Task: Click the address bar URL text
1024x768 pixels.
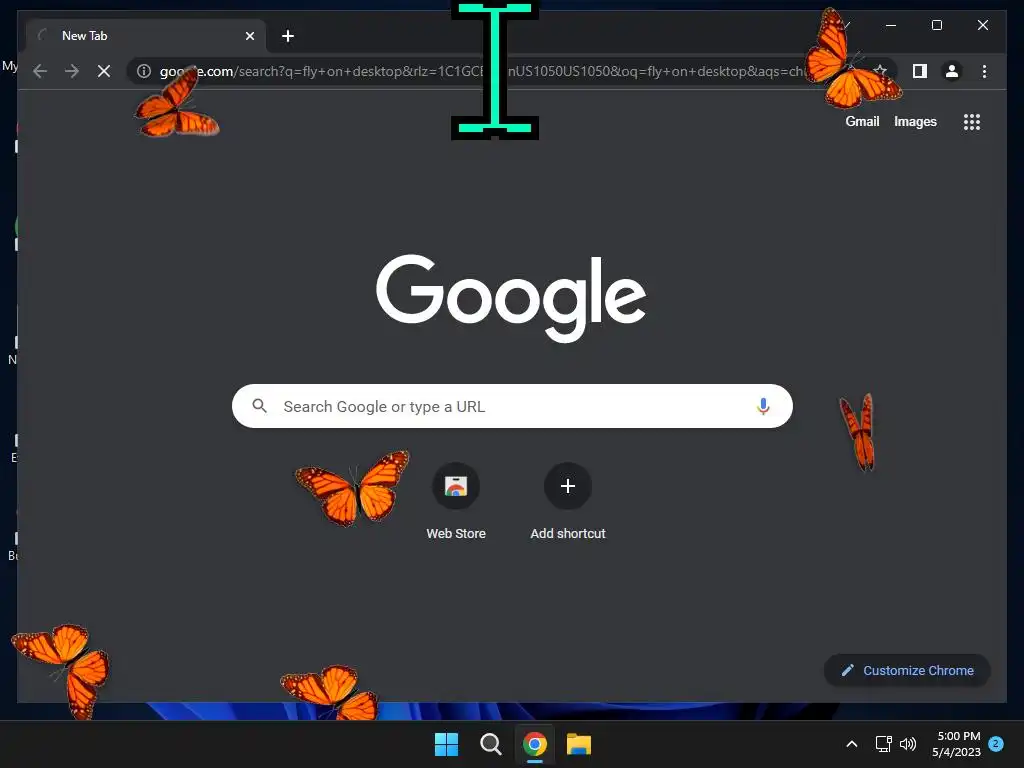Action: click(483, 71)
